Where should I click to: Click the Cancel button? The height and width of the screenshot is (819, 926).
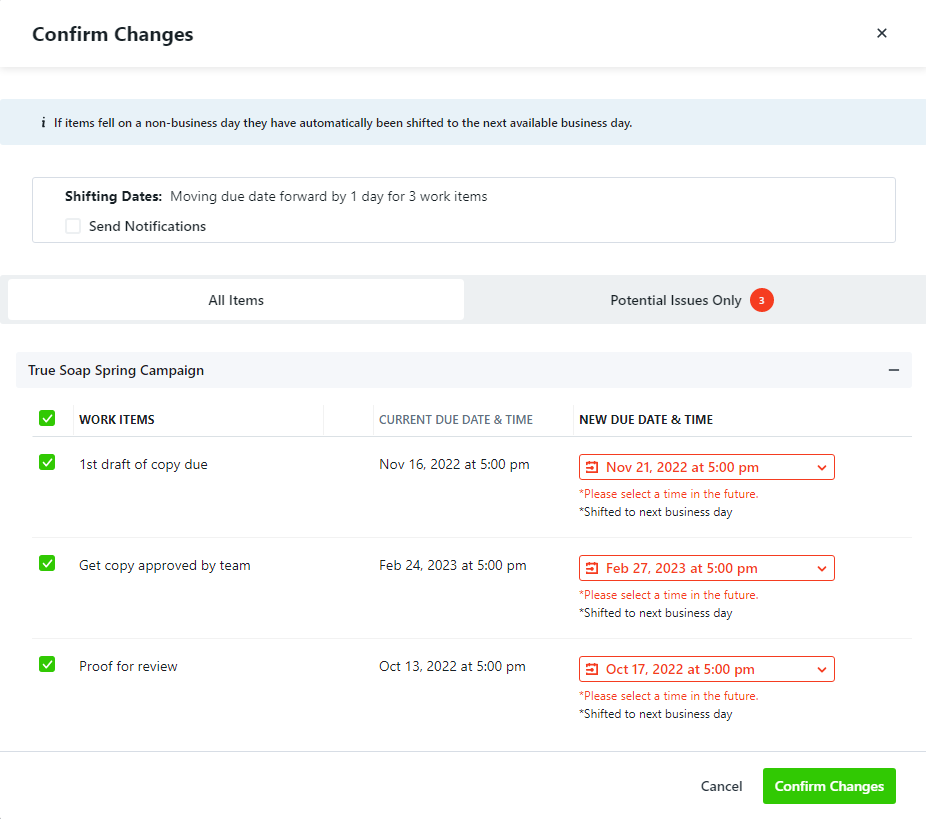pos(721,786)
